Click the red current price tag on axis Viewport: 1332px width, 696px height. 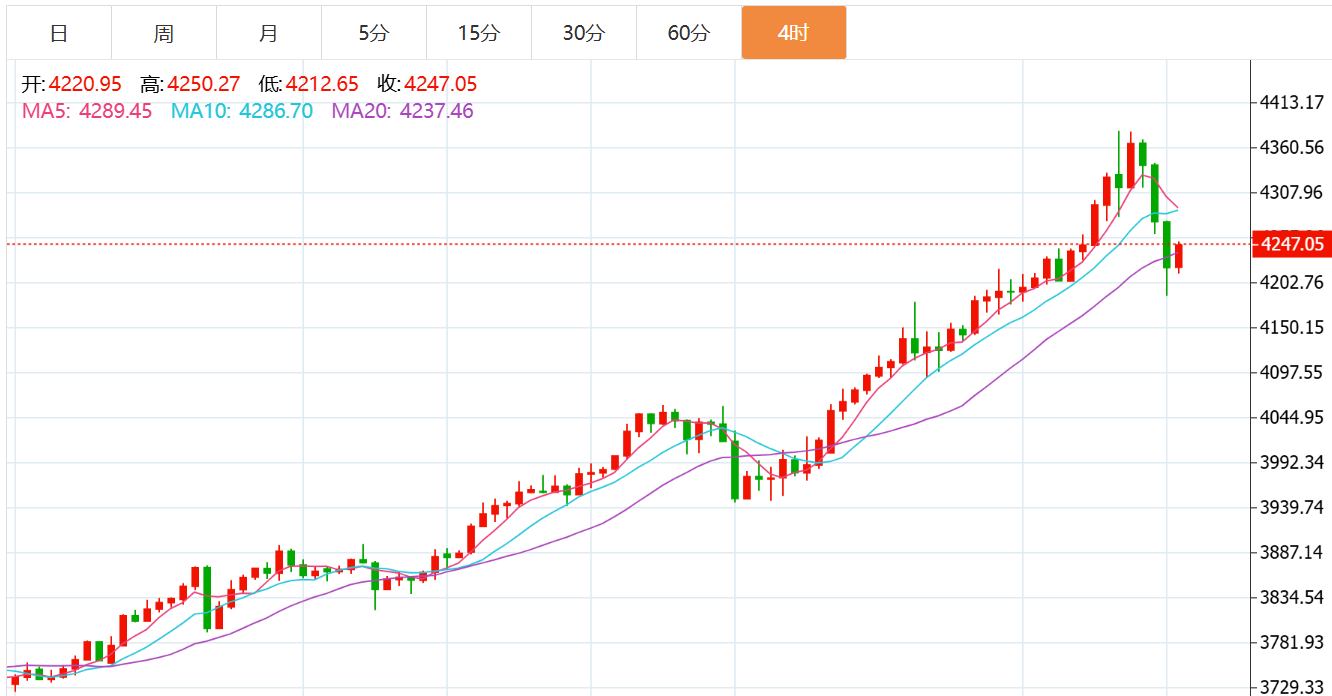(1292, 244)
